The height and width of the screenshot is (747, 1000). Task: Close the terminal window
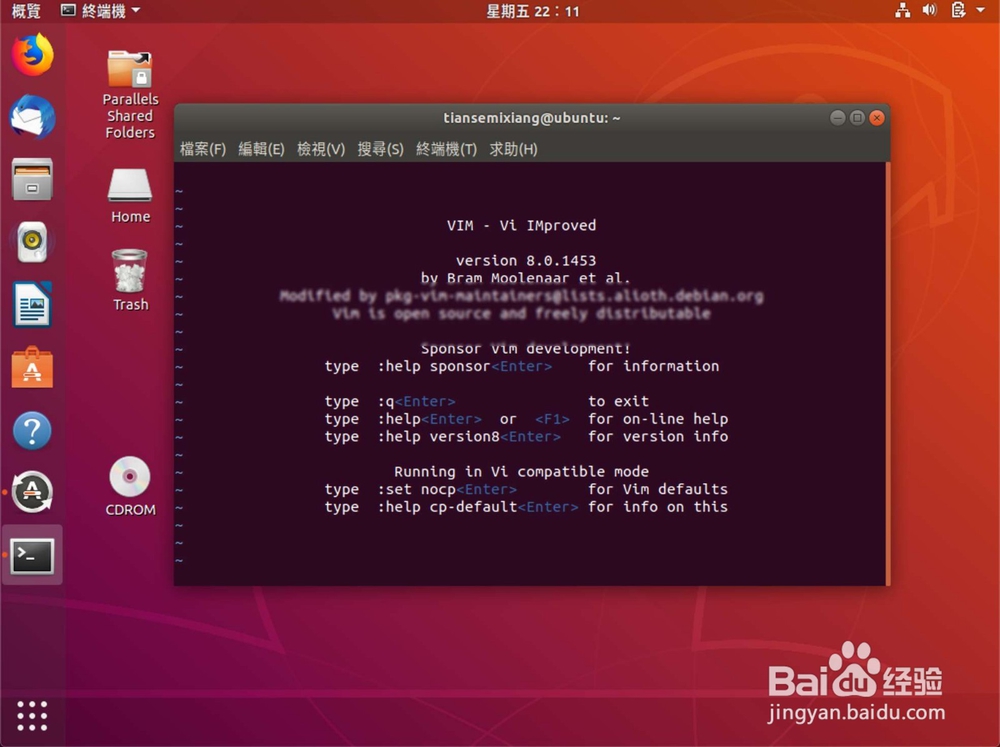click(x=877, y=117)
